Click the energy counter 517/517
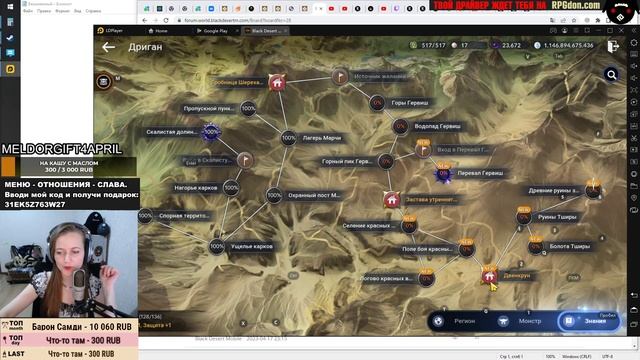The image size is (640, 360). point(428,45)
